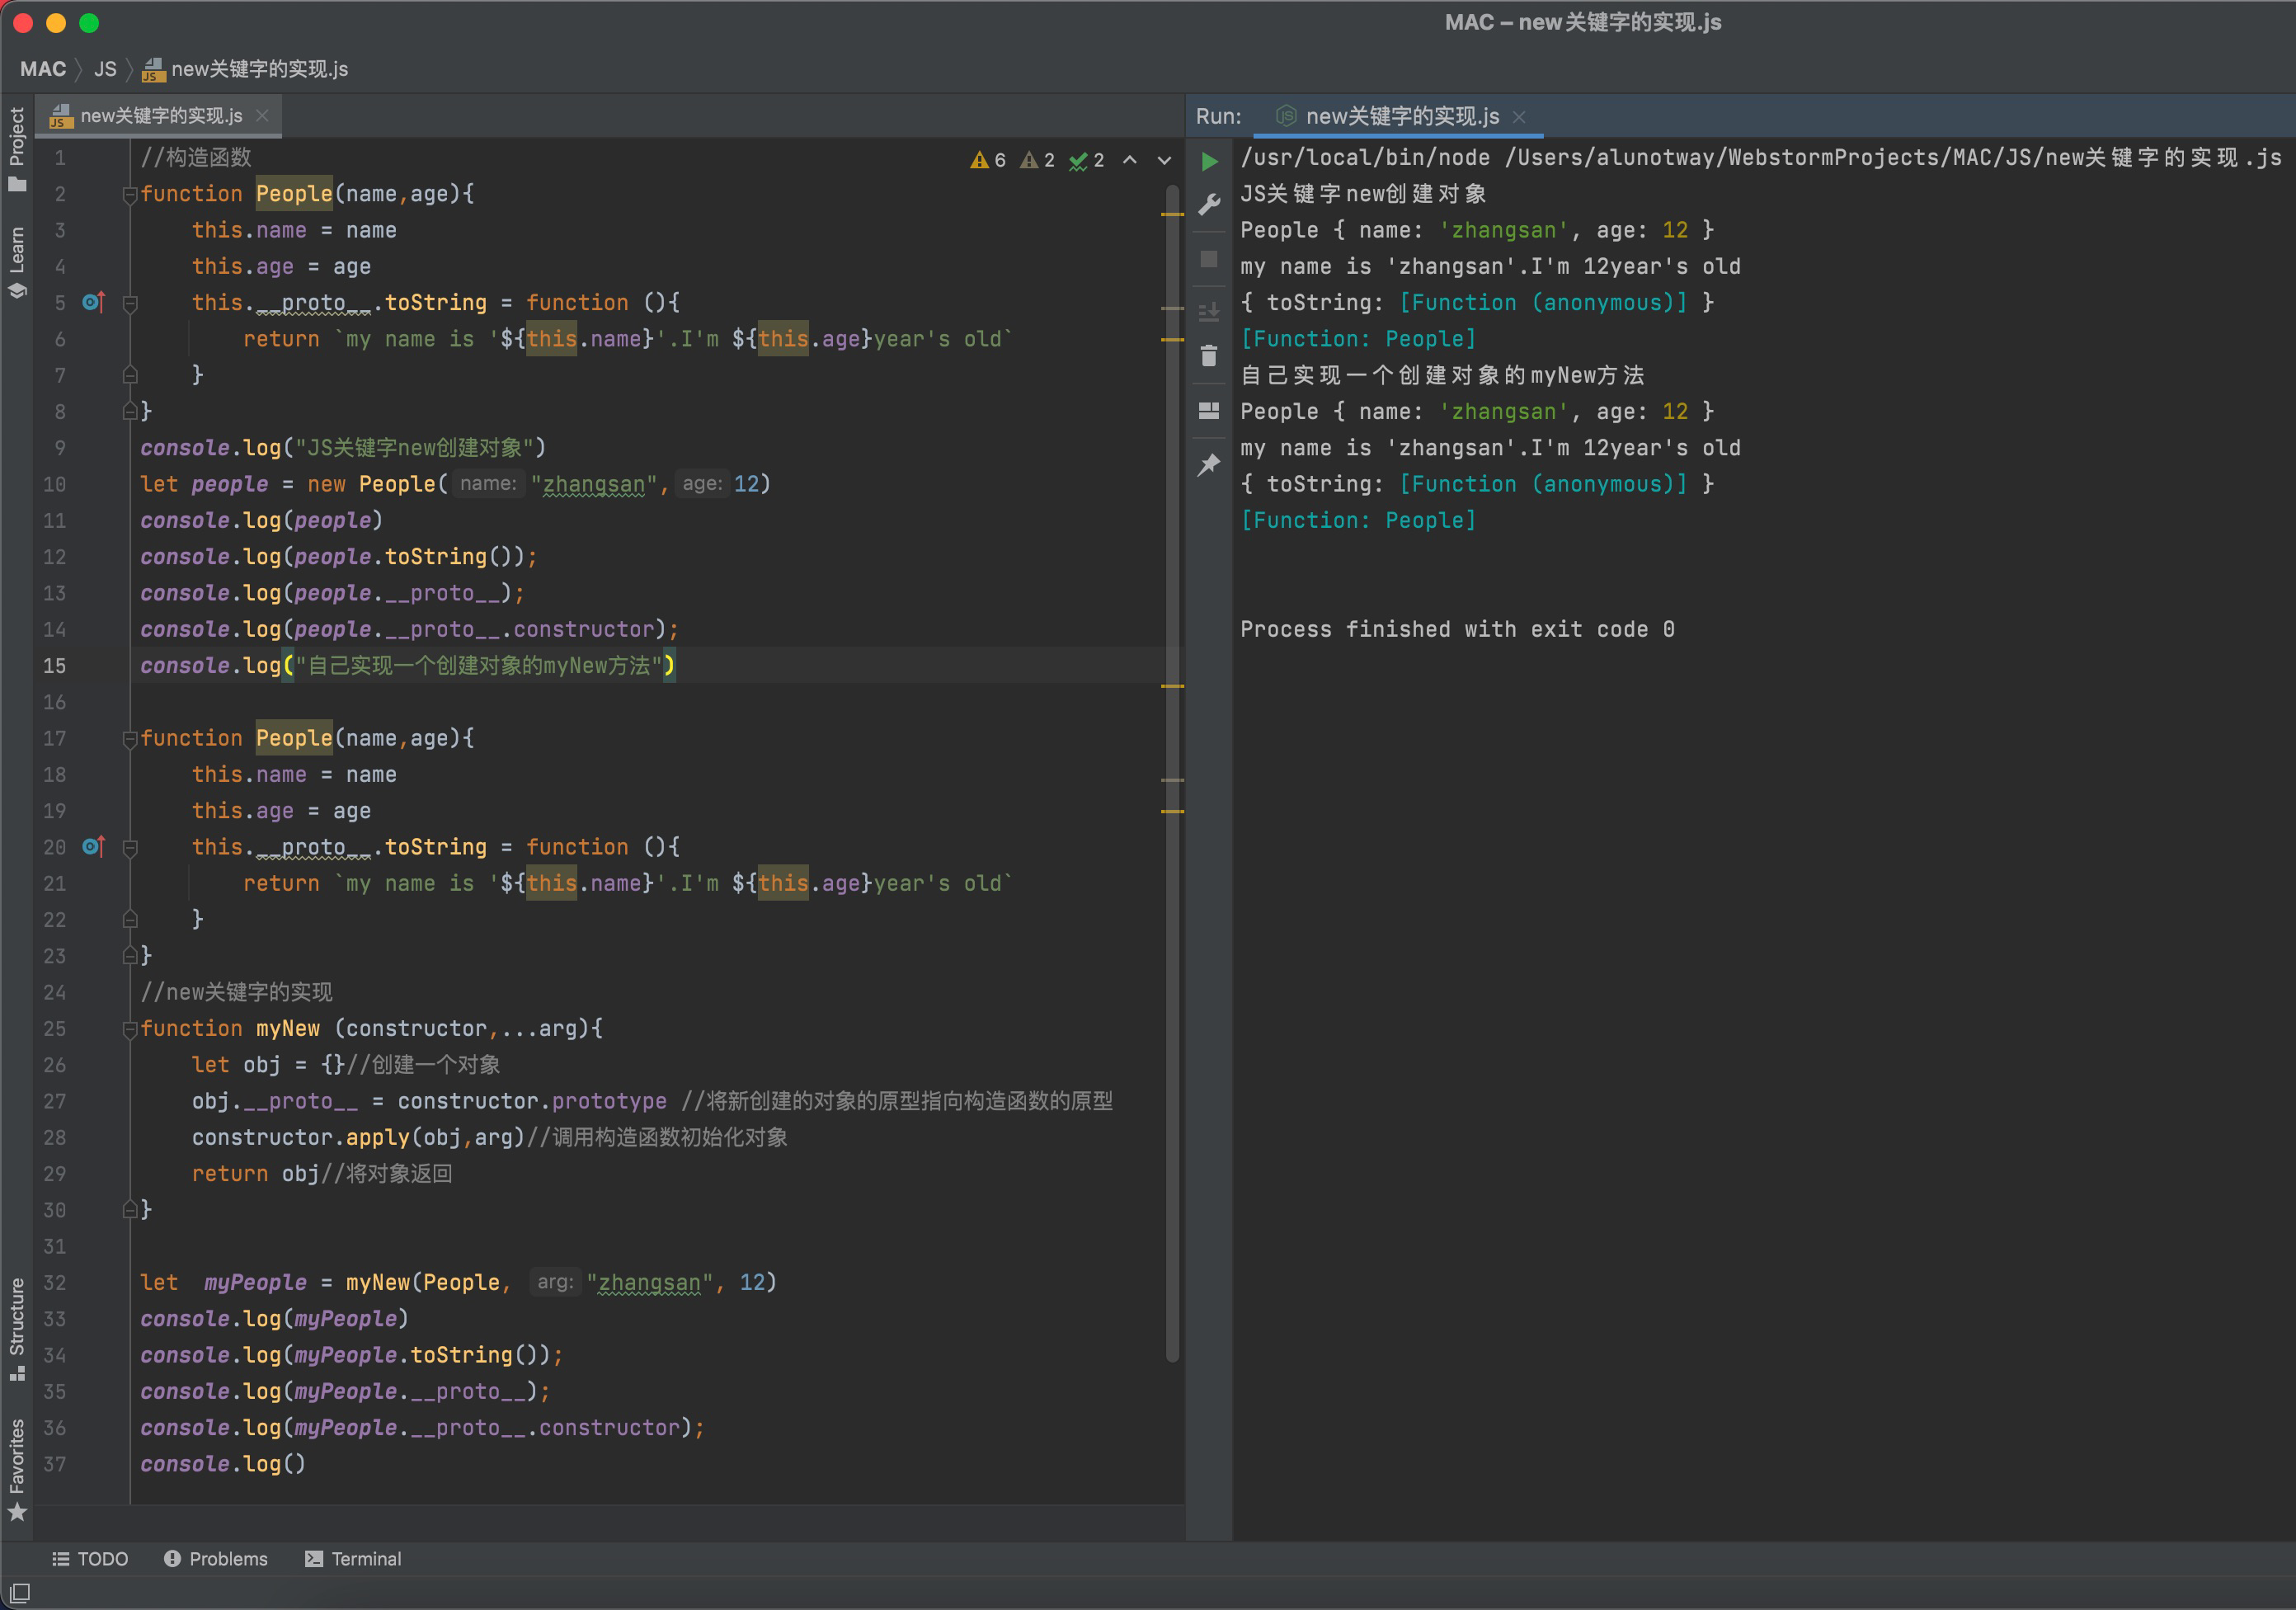
Task: Open Structure tool window
Action: pos(17,1330)
